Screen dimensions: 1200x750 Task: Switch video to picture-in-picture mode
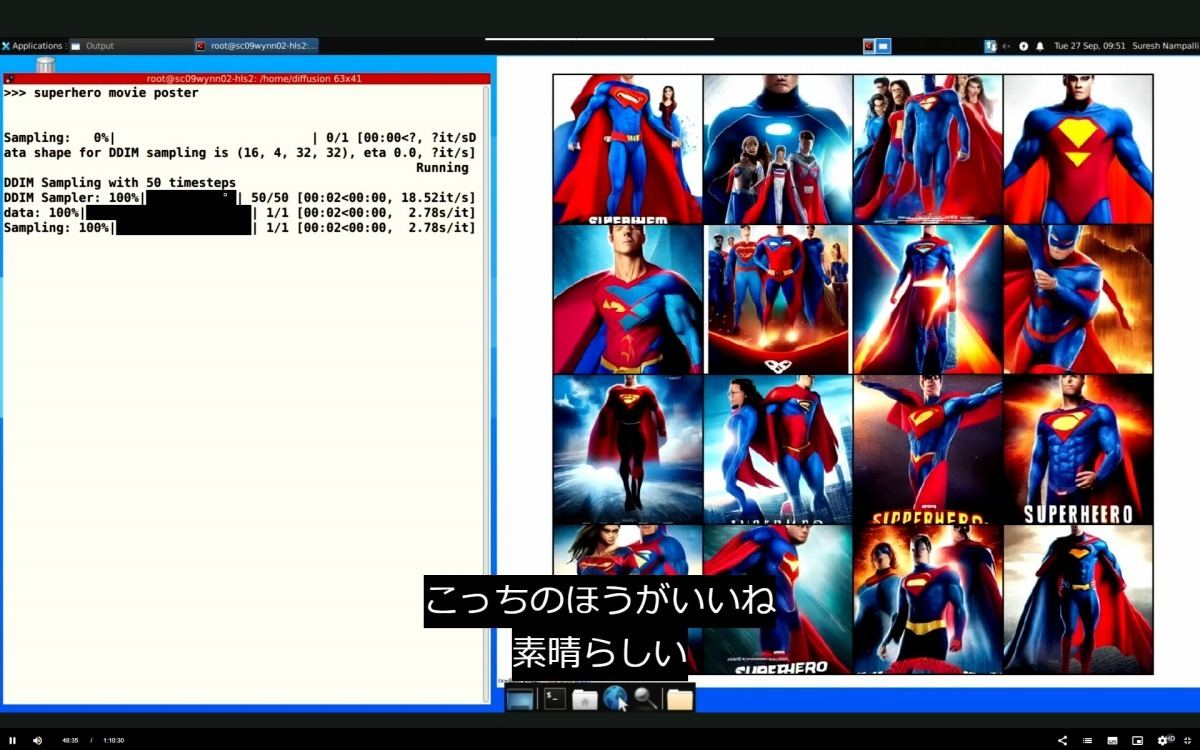[x=1137, y=740]
